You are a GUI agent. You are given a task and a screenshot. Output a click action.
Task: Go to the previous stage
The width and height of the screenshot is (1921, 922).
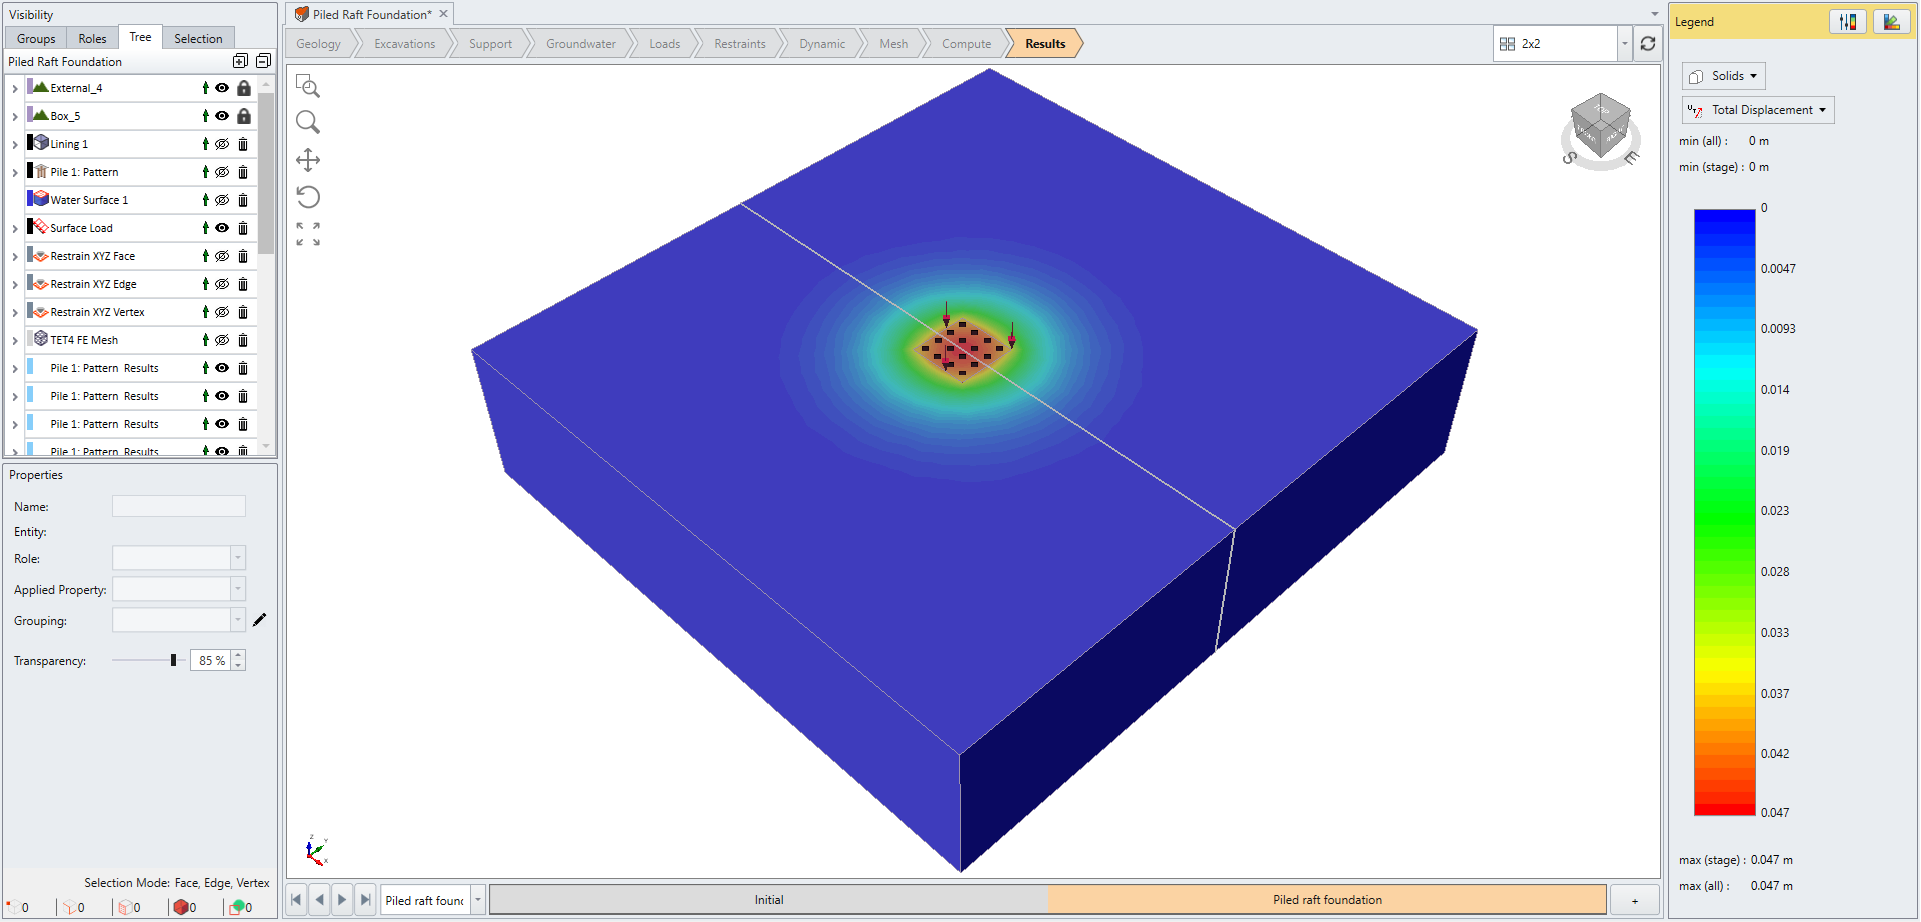[319, 900]
